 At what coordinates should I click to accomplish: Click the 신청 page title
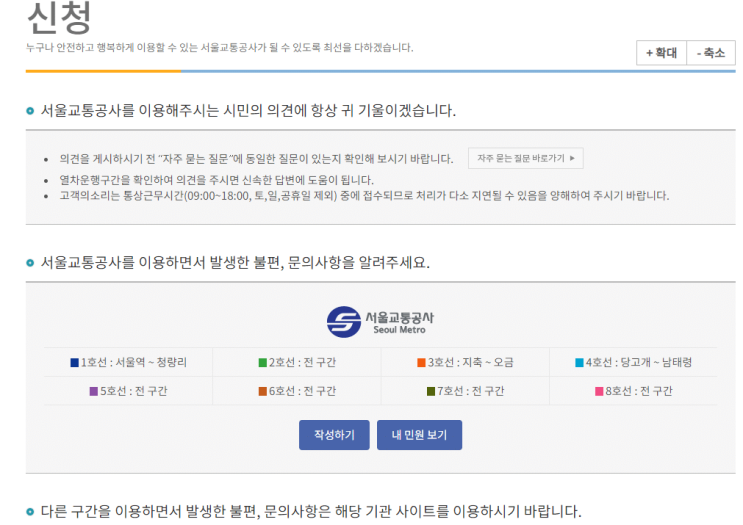tap(59, 18)
